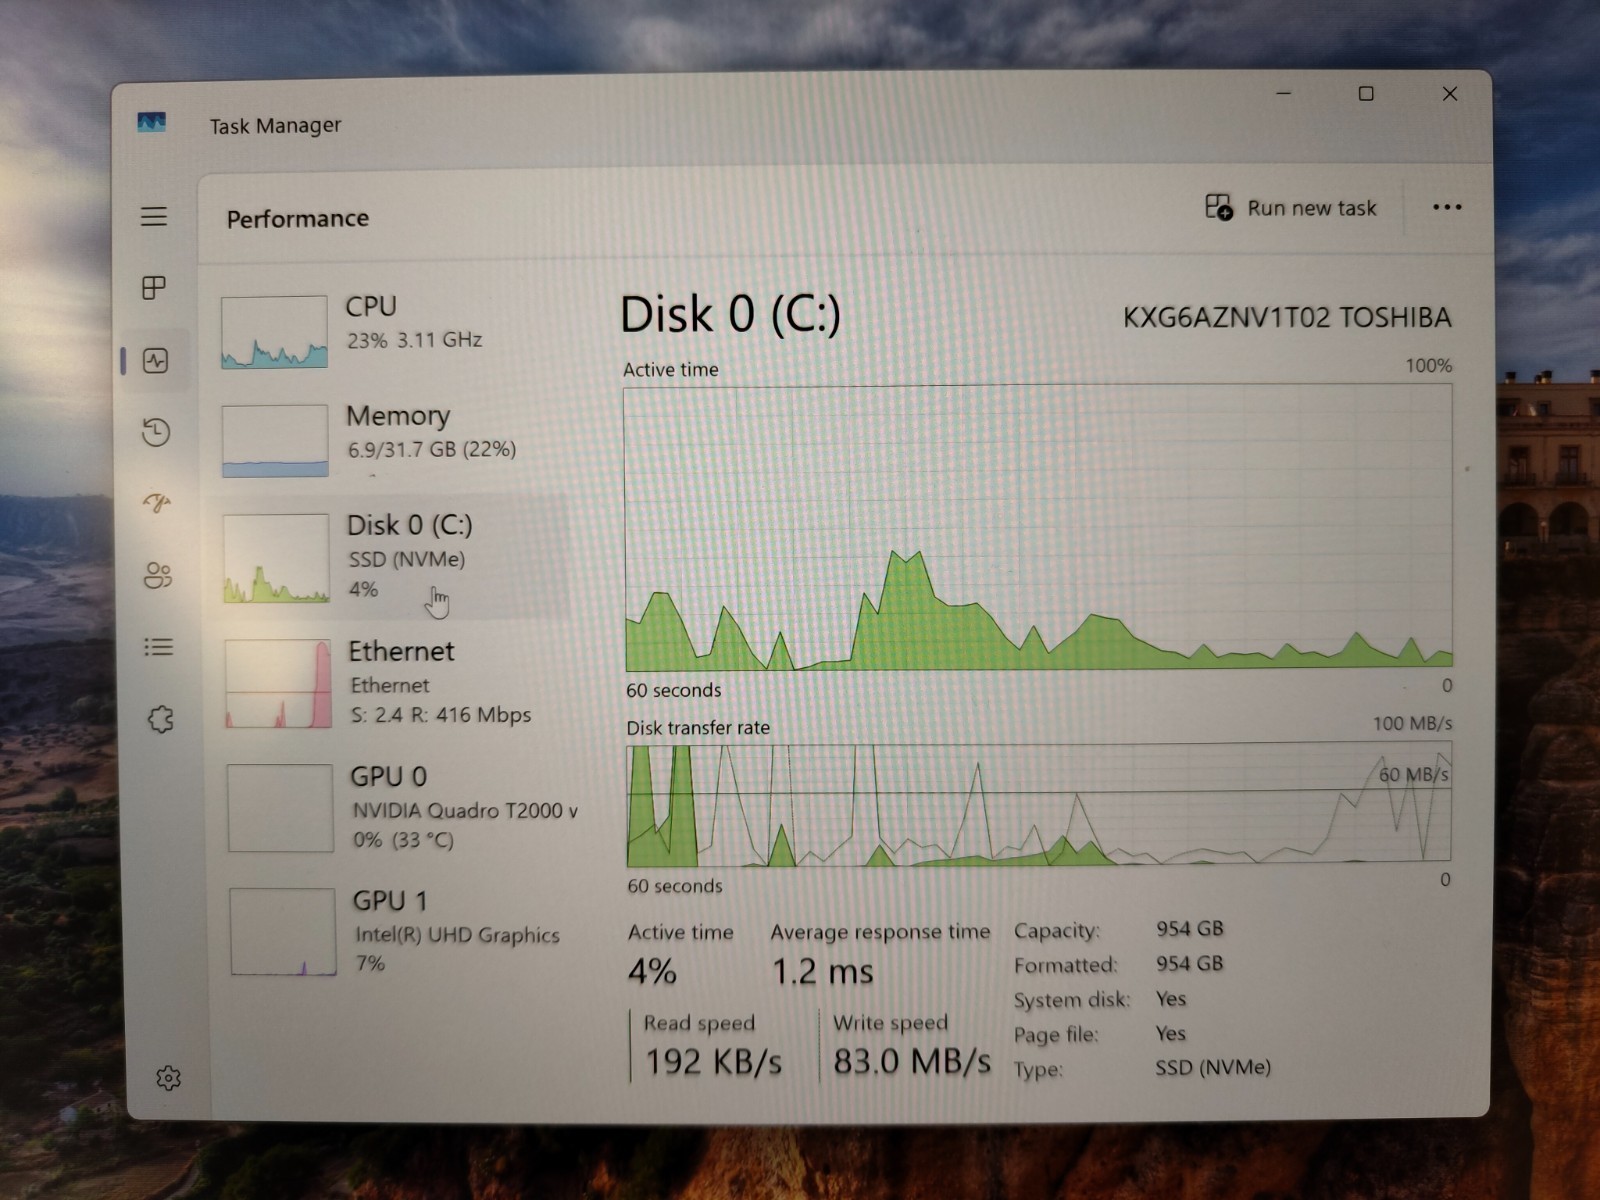Click the Active time disk graph
The image size is (1600, 1200).
pyautogui.click(x=1038, y=527)
